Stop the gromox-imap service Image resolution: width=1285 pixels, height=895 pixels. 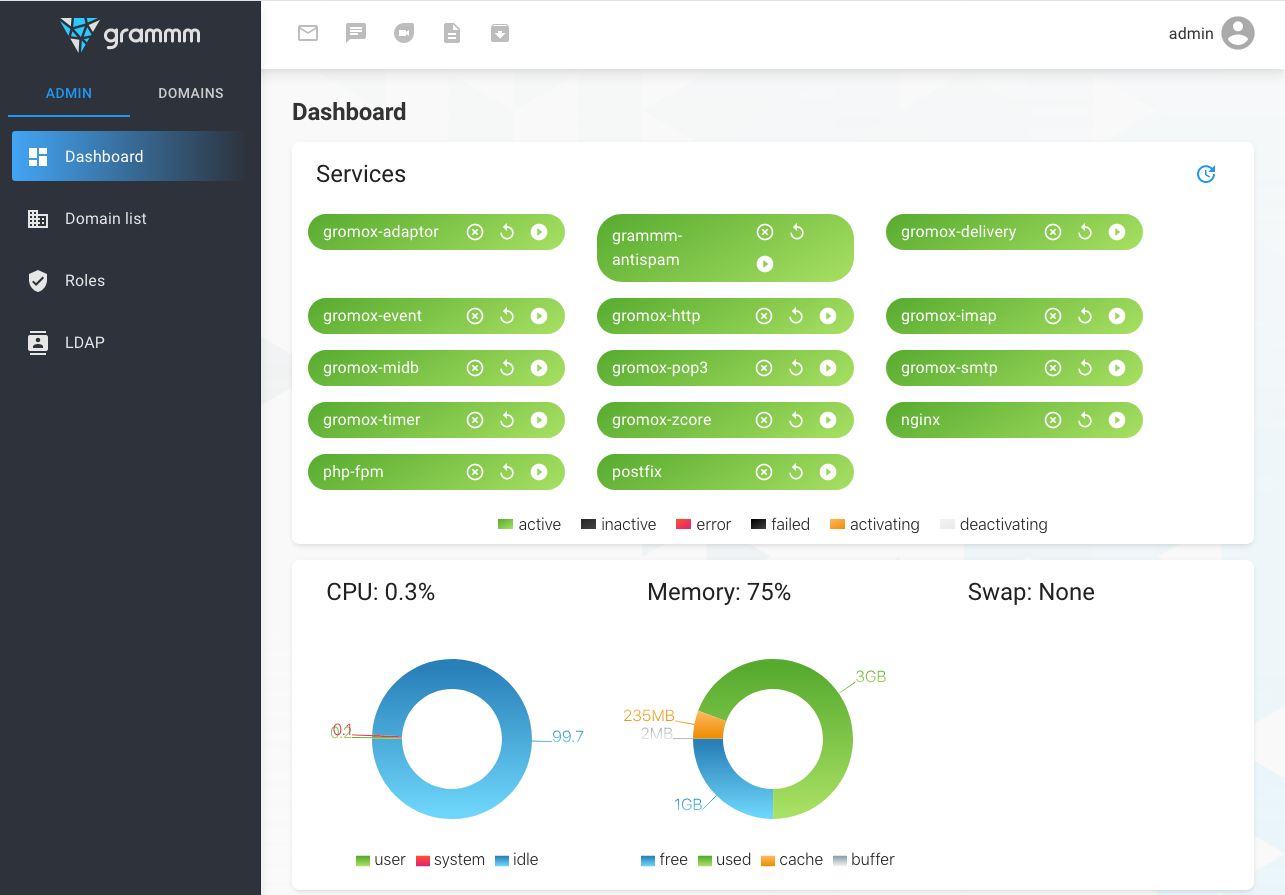pyautogui.click(x=1053, y=316)
